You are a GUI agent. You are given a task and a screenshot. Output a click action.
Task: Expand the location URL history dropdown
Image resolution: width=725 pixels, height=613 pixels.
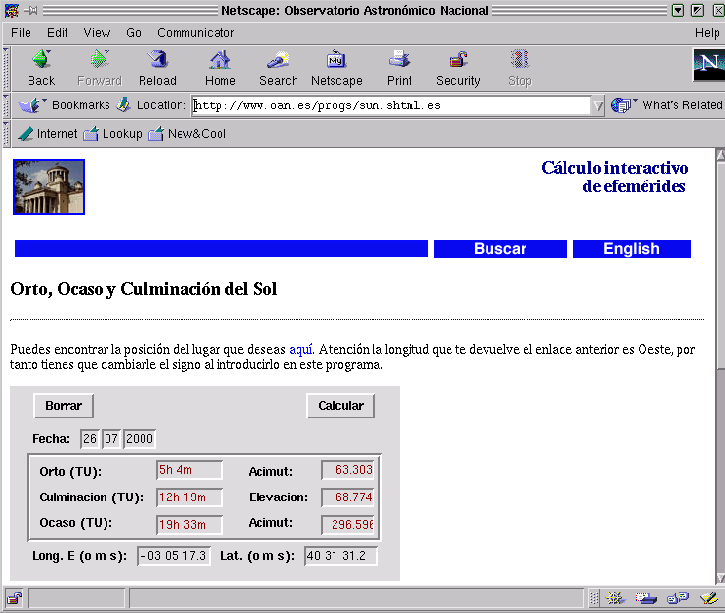598,105
